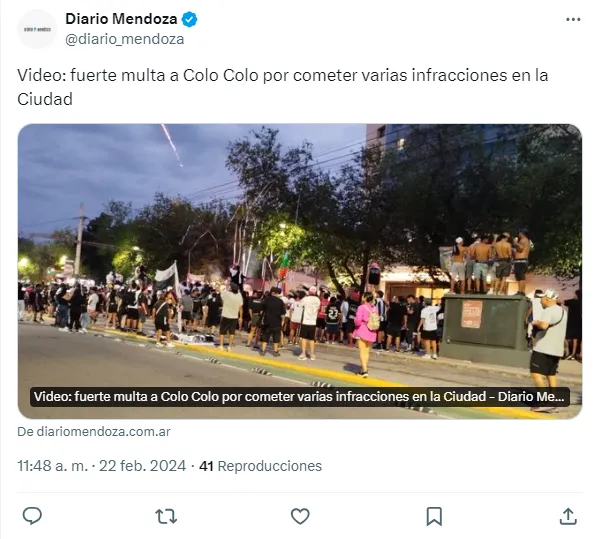The width and height of the screenshot is (599, 539).
Task: Bookmark the tweet with the bookmark icon
Action: pos(434,516)
